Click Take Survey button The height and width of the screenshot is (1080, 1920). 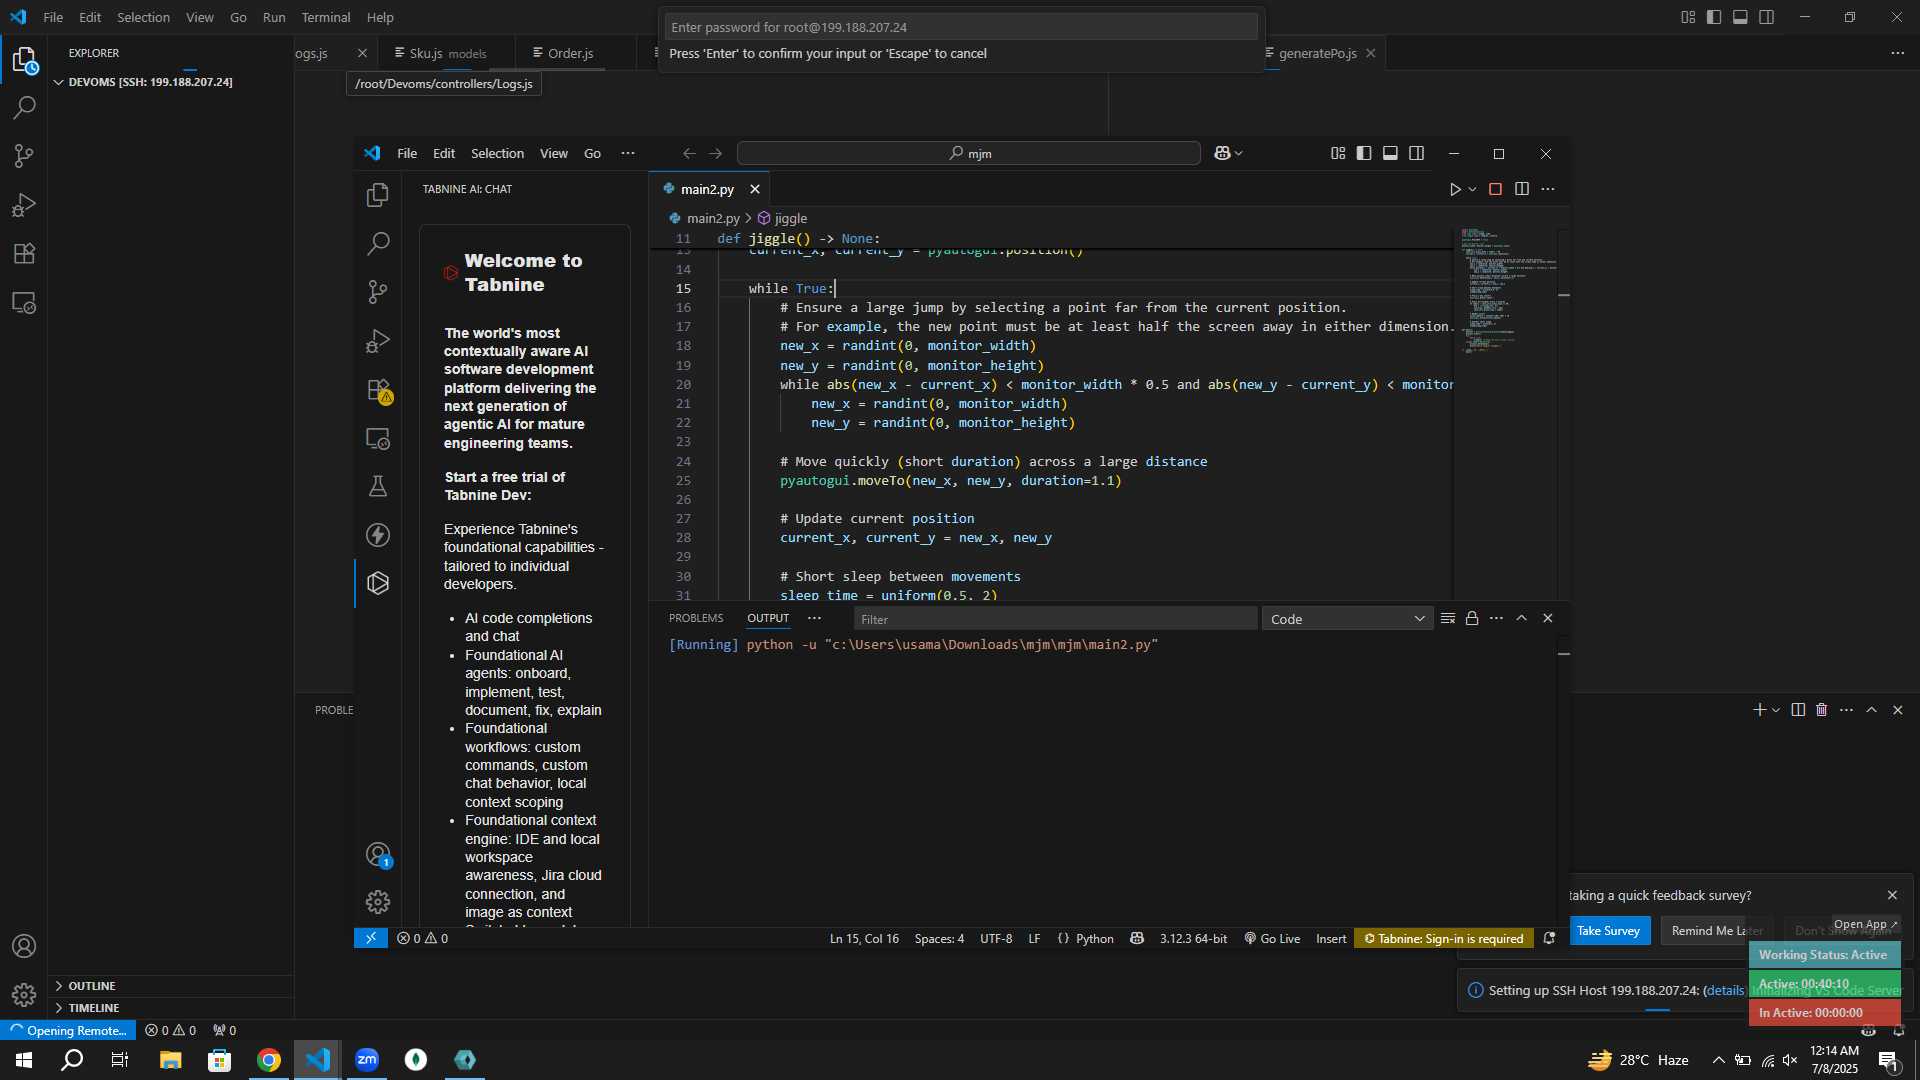pyautogui.click(x=1608, y=930)
